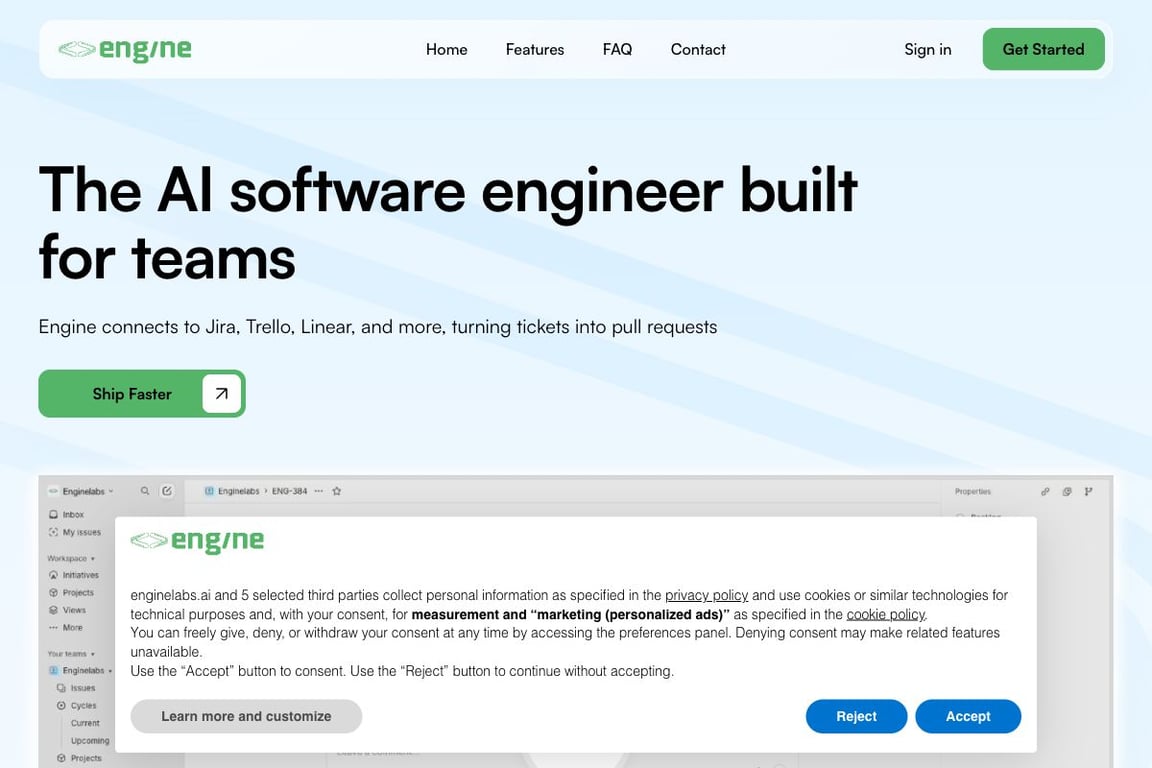Open Projects under the Enginelabs team
Screen dimensions: 1152x768
coord(79,758)
